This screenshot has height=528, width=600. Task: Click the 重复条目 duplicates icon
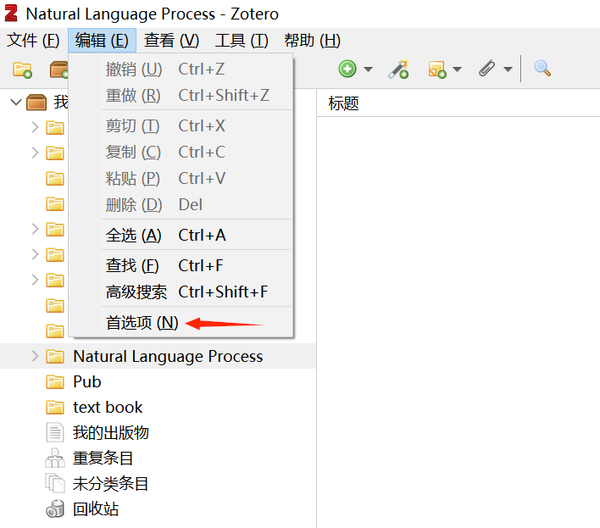point(55,458)
